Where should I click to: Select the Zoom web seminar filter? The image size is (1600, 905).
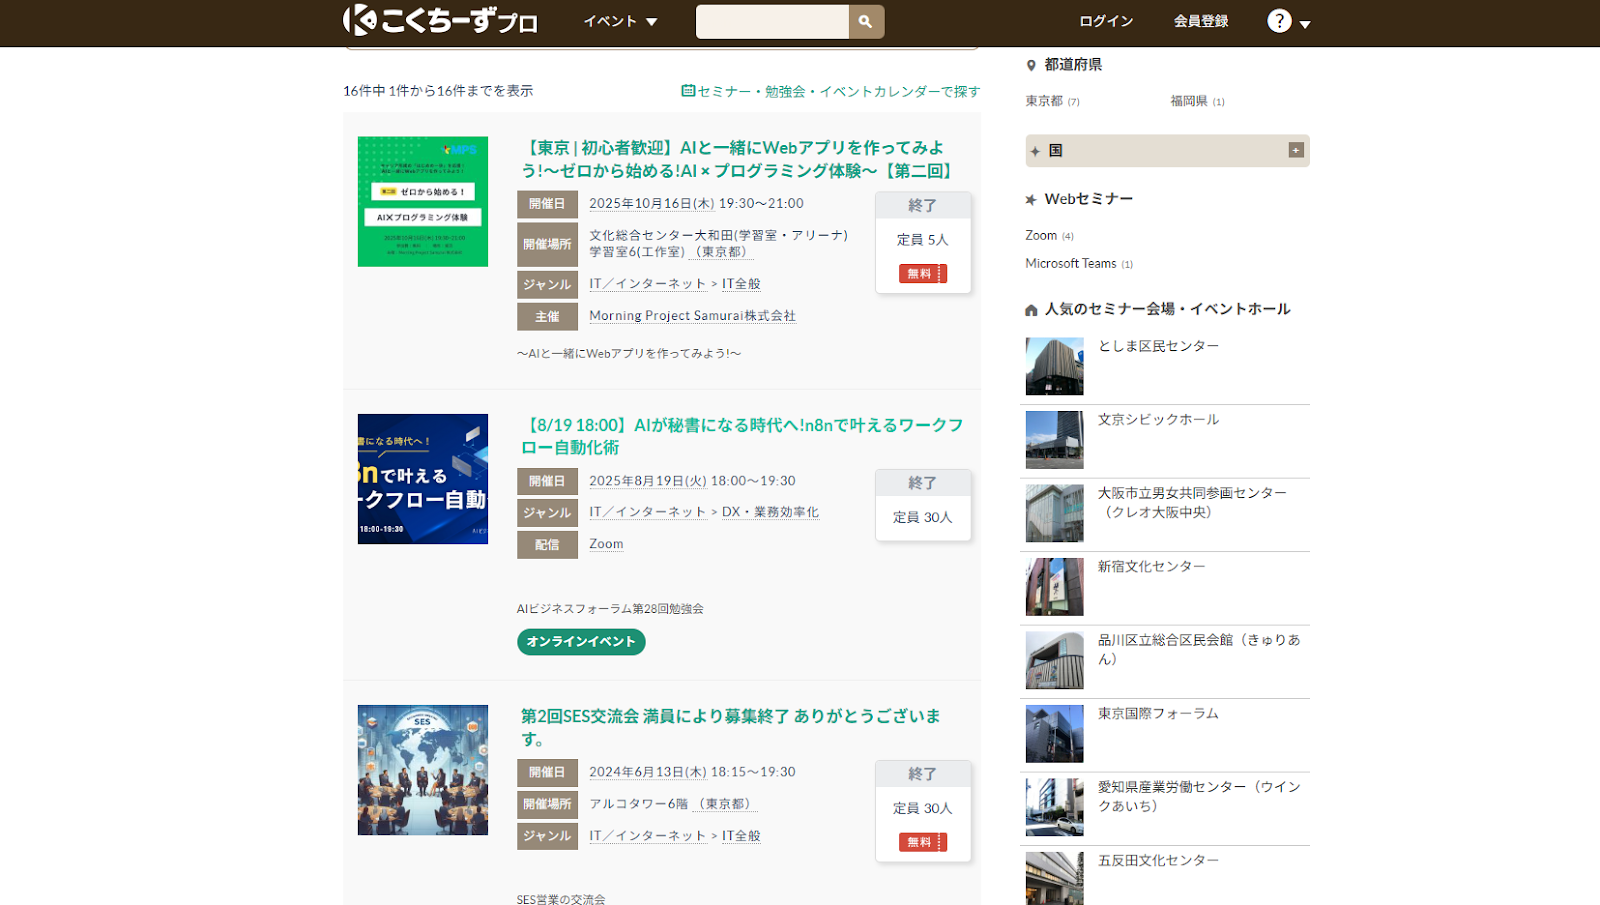click(1041, 236)
